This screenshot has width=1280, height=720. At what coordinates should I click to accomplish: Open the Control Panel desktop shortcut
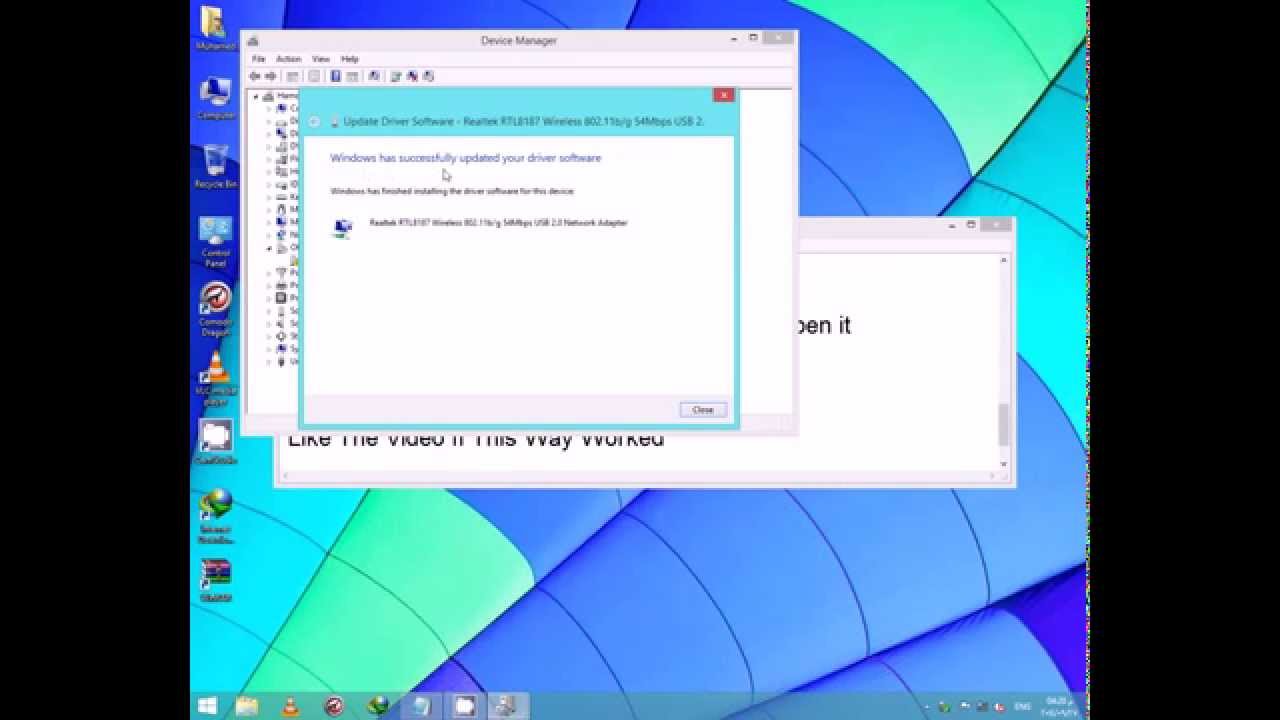click(x=215, y=240)
